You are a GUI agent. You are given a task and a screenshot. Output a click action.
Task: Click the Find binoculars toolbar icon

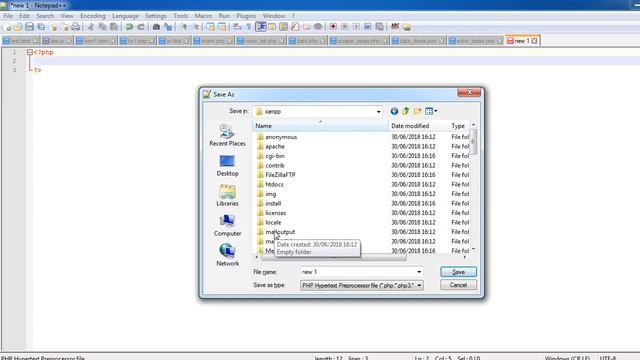tap(156, 27)
